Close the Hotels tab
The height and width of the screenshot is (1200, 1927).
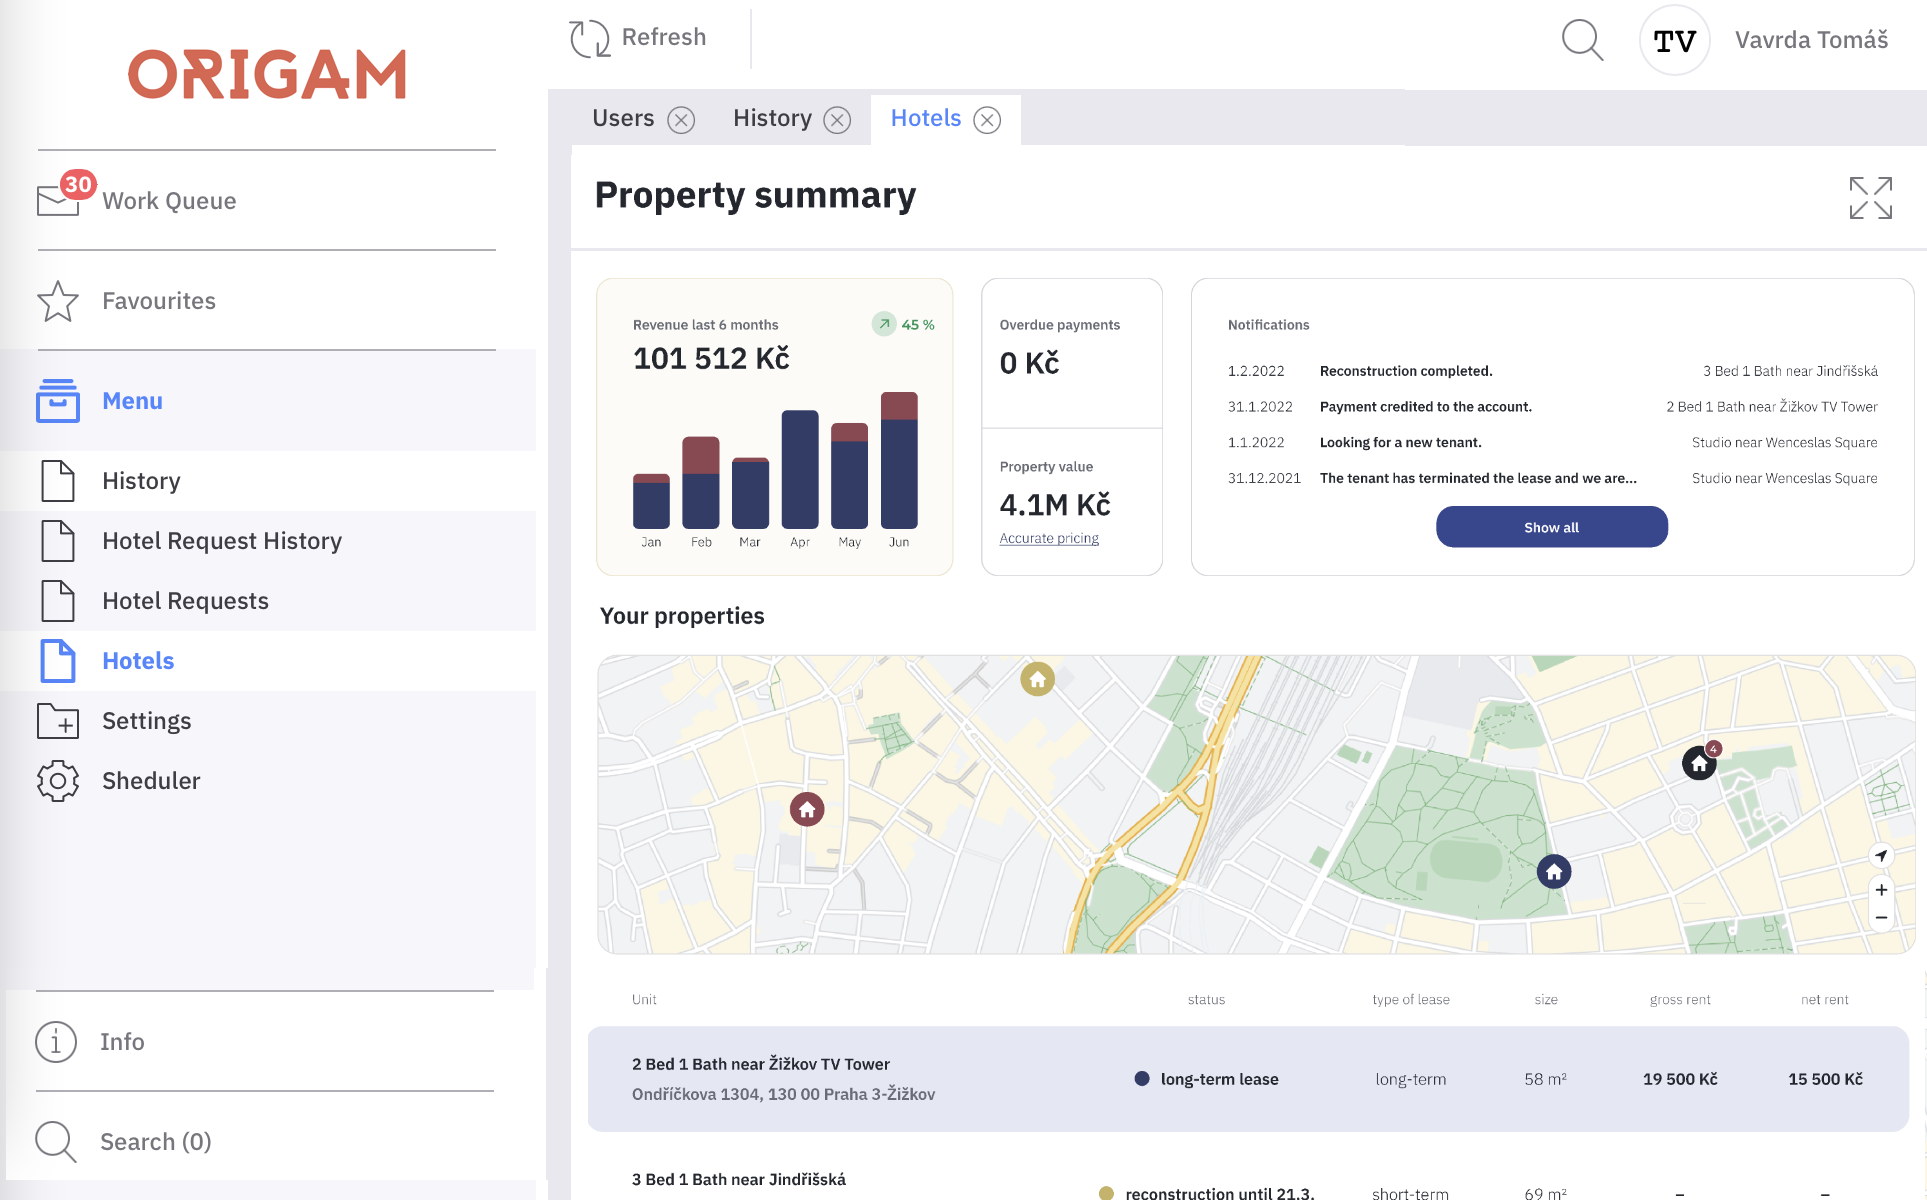tap(987, 120)
